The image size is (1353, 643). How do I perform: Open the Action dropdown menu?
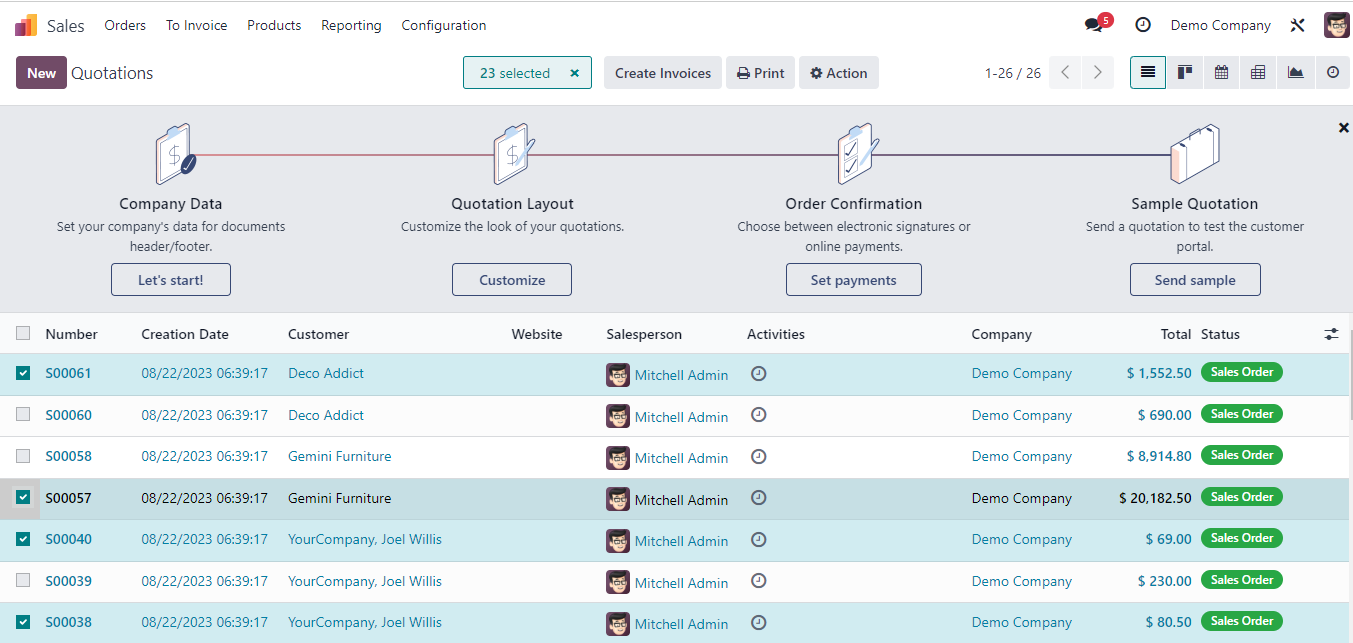[x=838, y=73]
